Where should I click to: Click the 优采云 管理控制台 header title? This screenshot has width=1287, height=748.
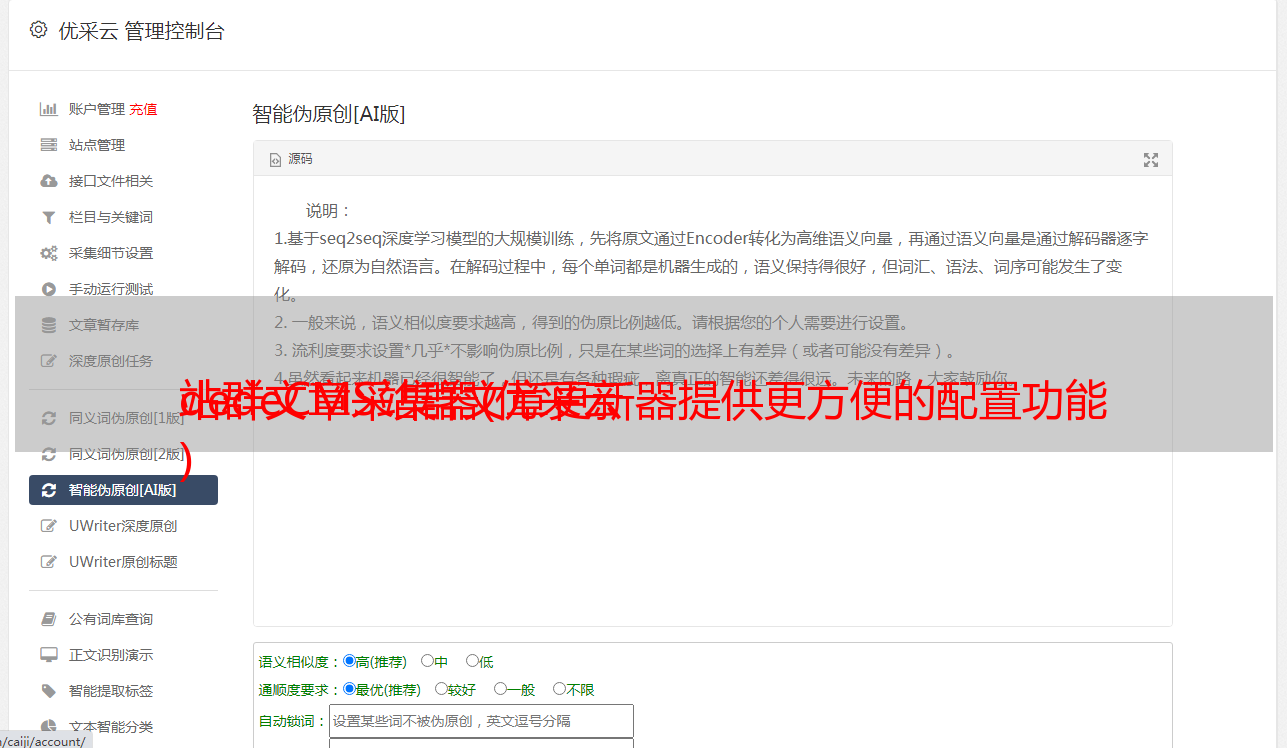coord(141,31)
